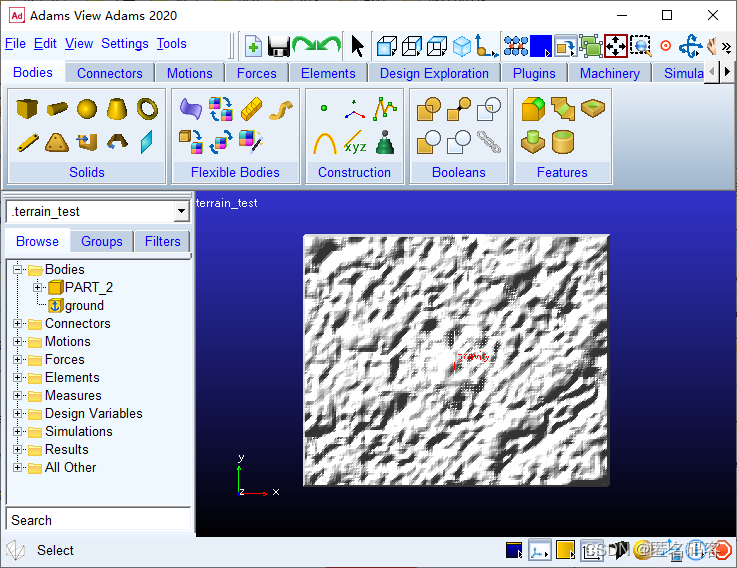737x568 pixels.
Task: Click the Chain geometry boolean icon
Action: pos(489,142)
